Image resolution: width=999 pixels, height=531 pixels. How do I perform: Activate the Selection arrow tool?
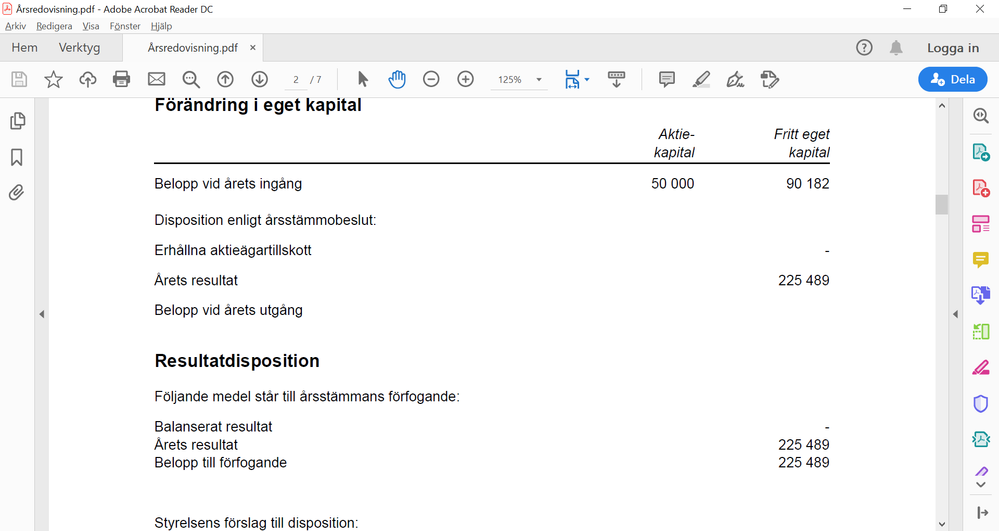363,80
